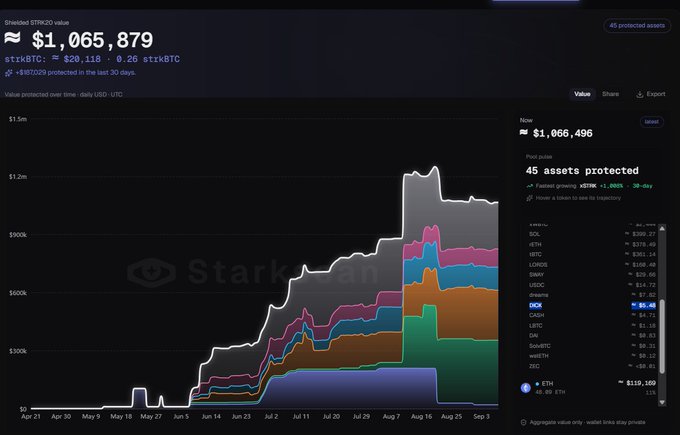Viewport: 680px width, 435px height.
Task: Click the scrollbar down arrow in asset list
Action: pos(662,402)
